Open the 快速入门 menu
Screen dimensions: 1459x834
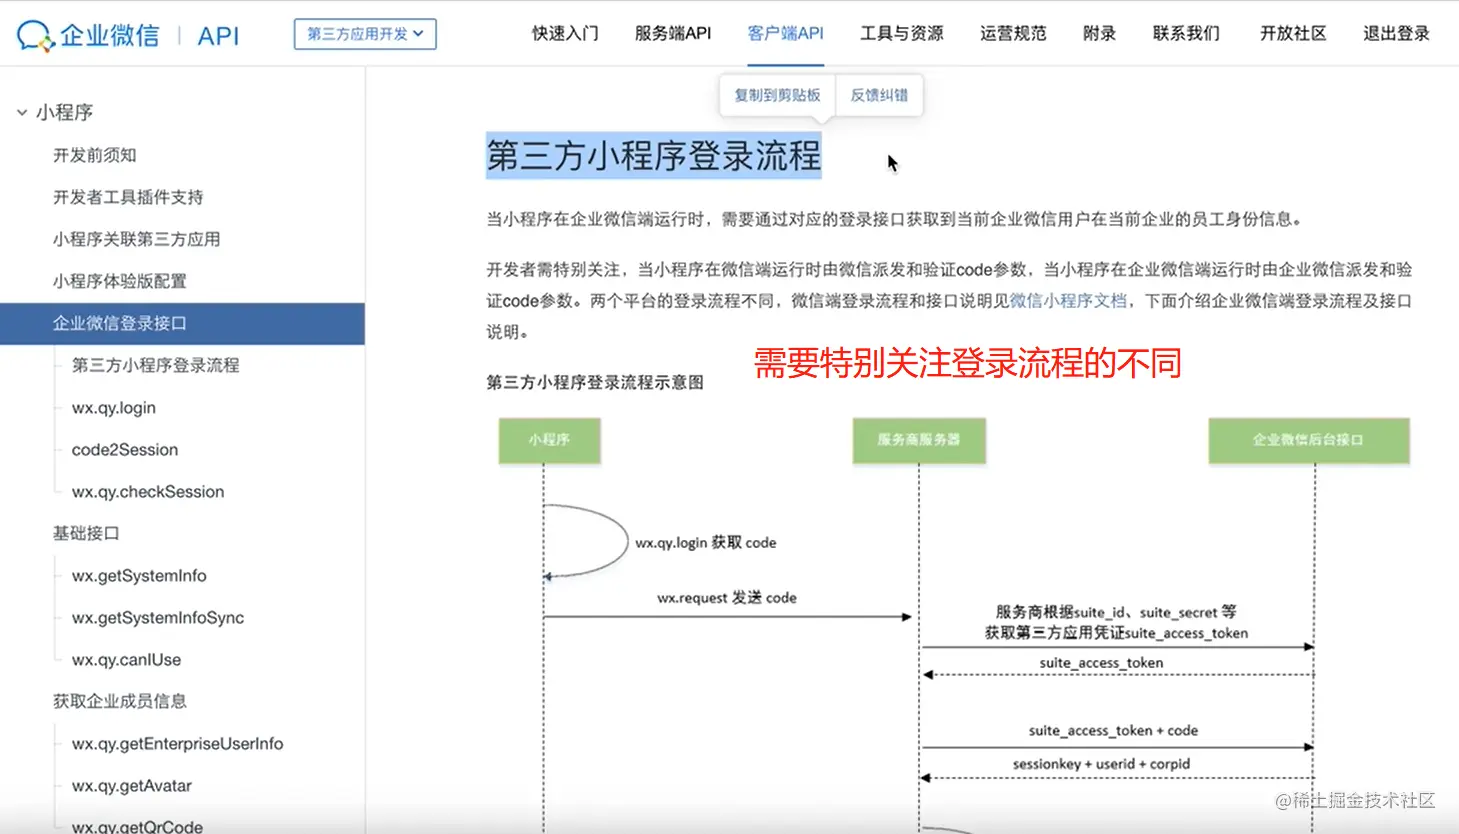(x=565, y=34)
